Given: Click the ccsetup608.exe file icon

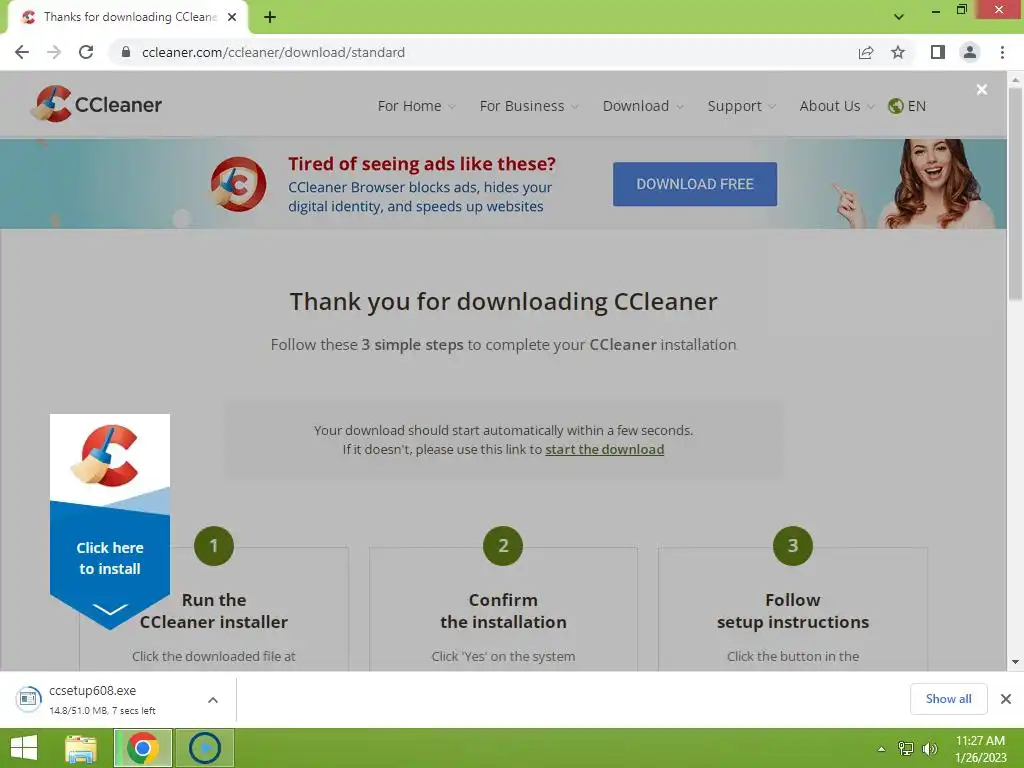Looking at the screenshot, I should (x=28, y=699).
